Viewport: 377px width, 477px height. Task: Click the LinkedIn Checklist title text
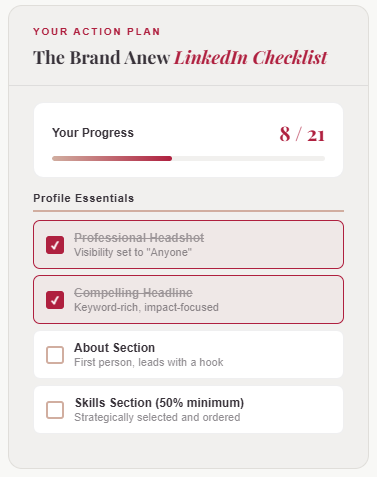pos(251,57)
